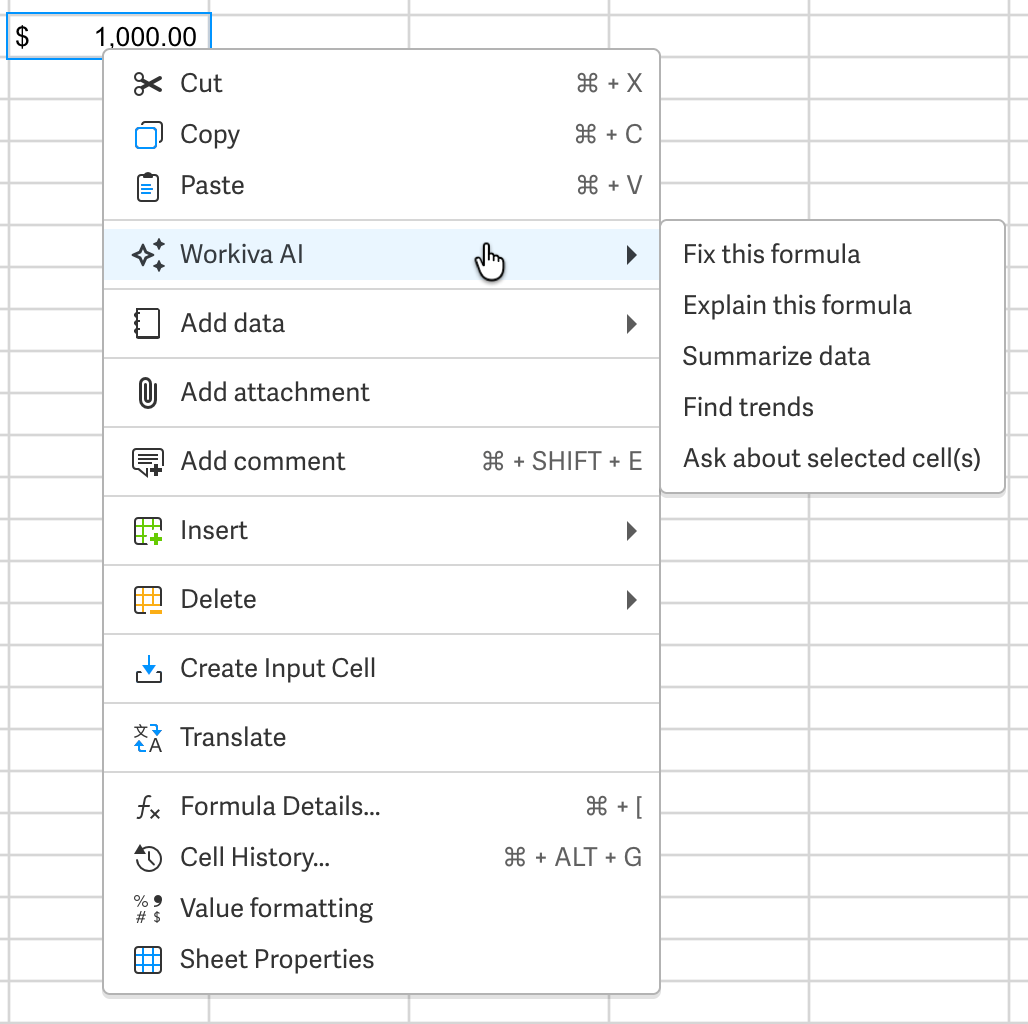This screenshot has width=1028, height=1024.
Task: Expand the Add data submenu arrow
Action: tap(631, 324)
